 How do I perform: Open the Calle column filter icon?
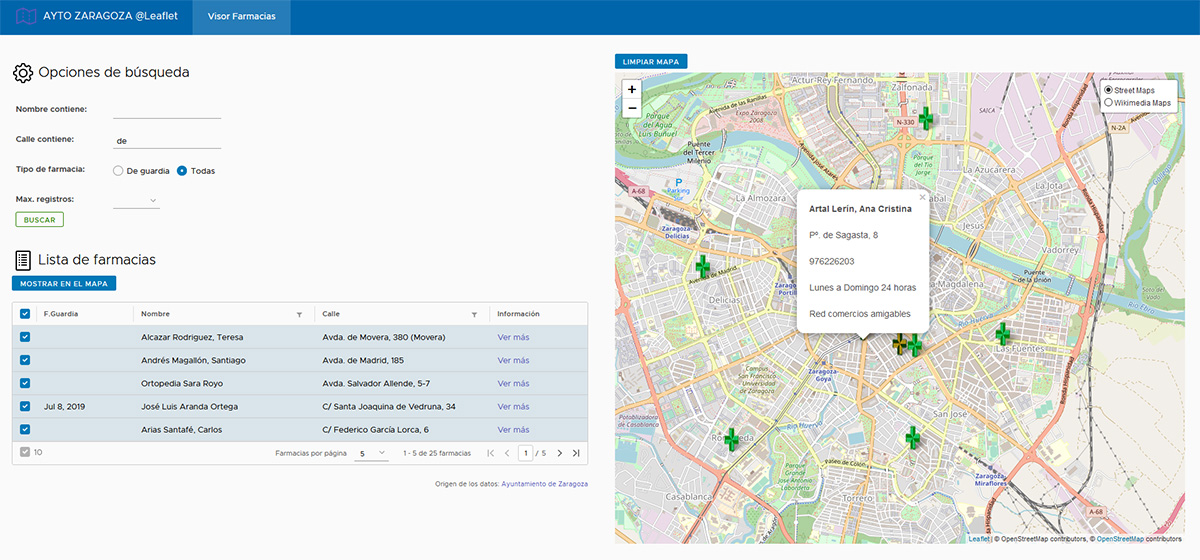point(474,314)
